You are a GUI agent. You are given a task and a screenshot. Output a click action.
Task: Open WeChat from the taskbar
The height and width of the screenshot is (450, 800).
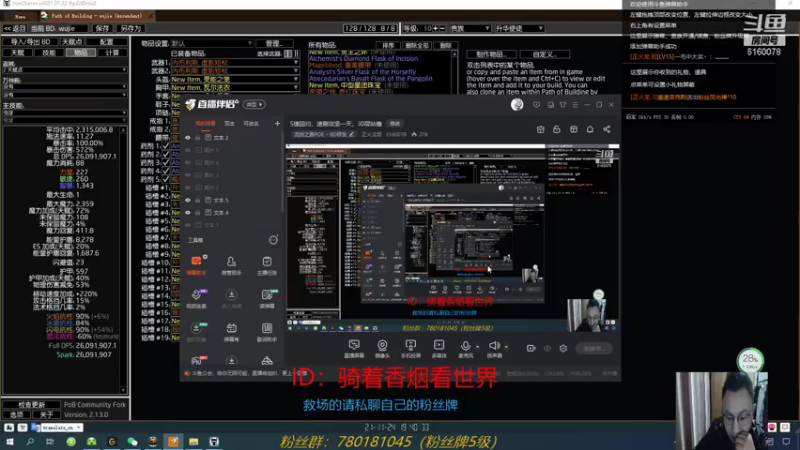point(132,441)
